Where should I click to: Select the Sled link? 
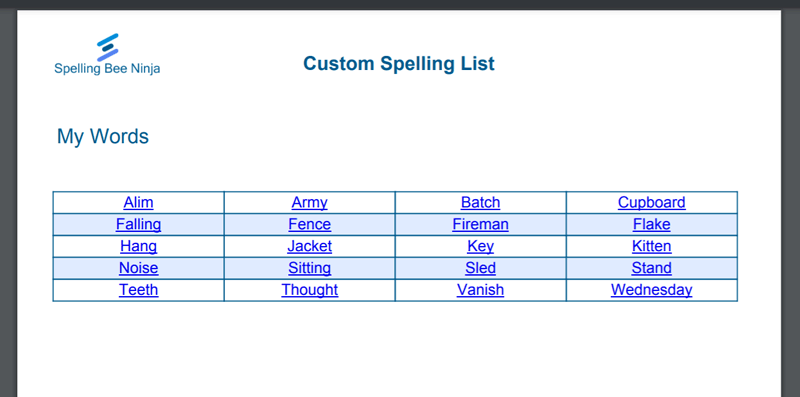click(x=480, y=268)
